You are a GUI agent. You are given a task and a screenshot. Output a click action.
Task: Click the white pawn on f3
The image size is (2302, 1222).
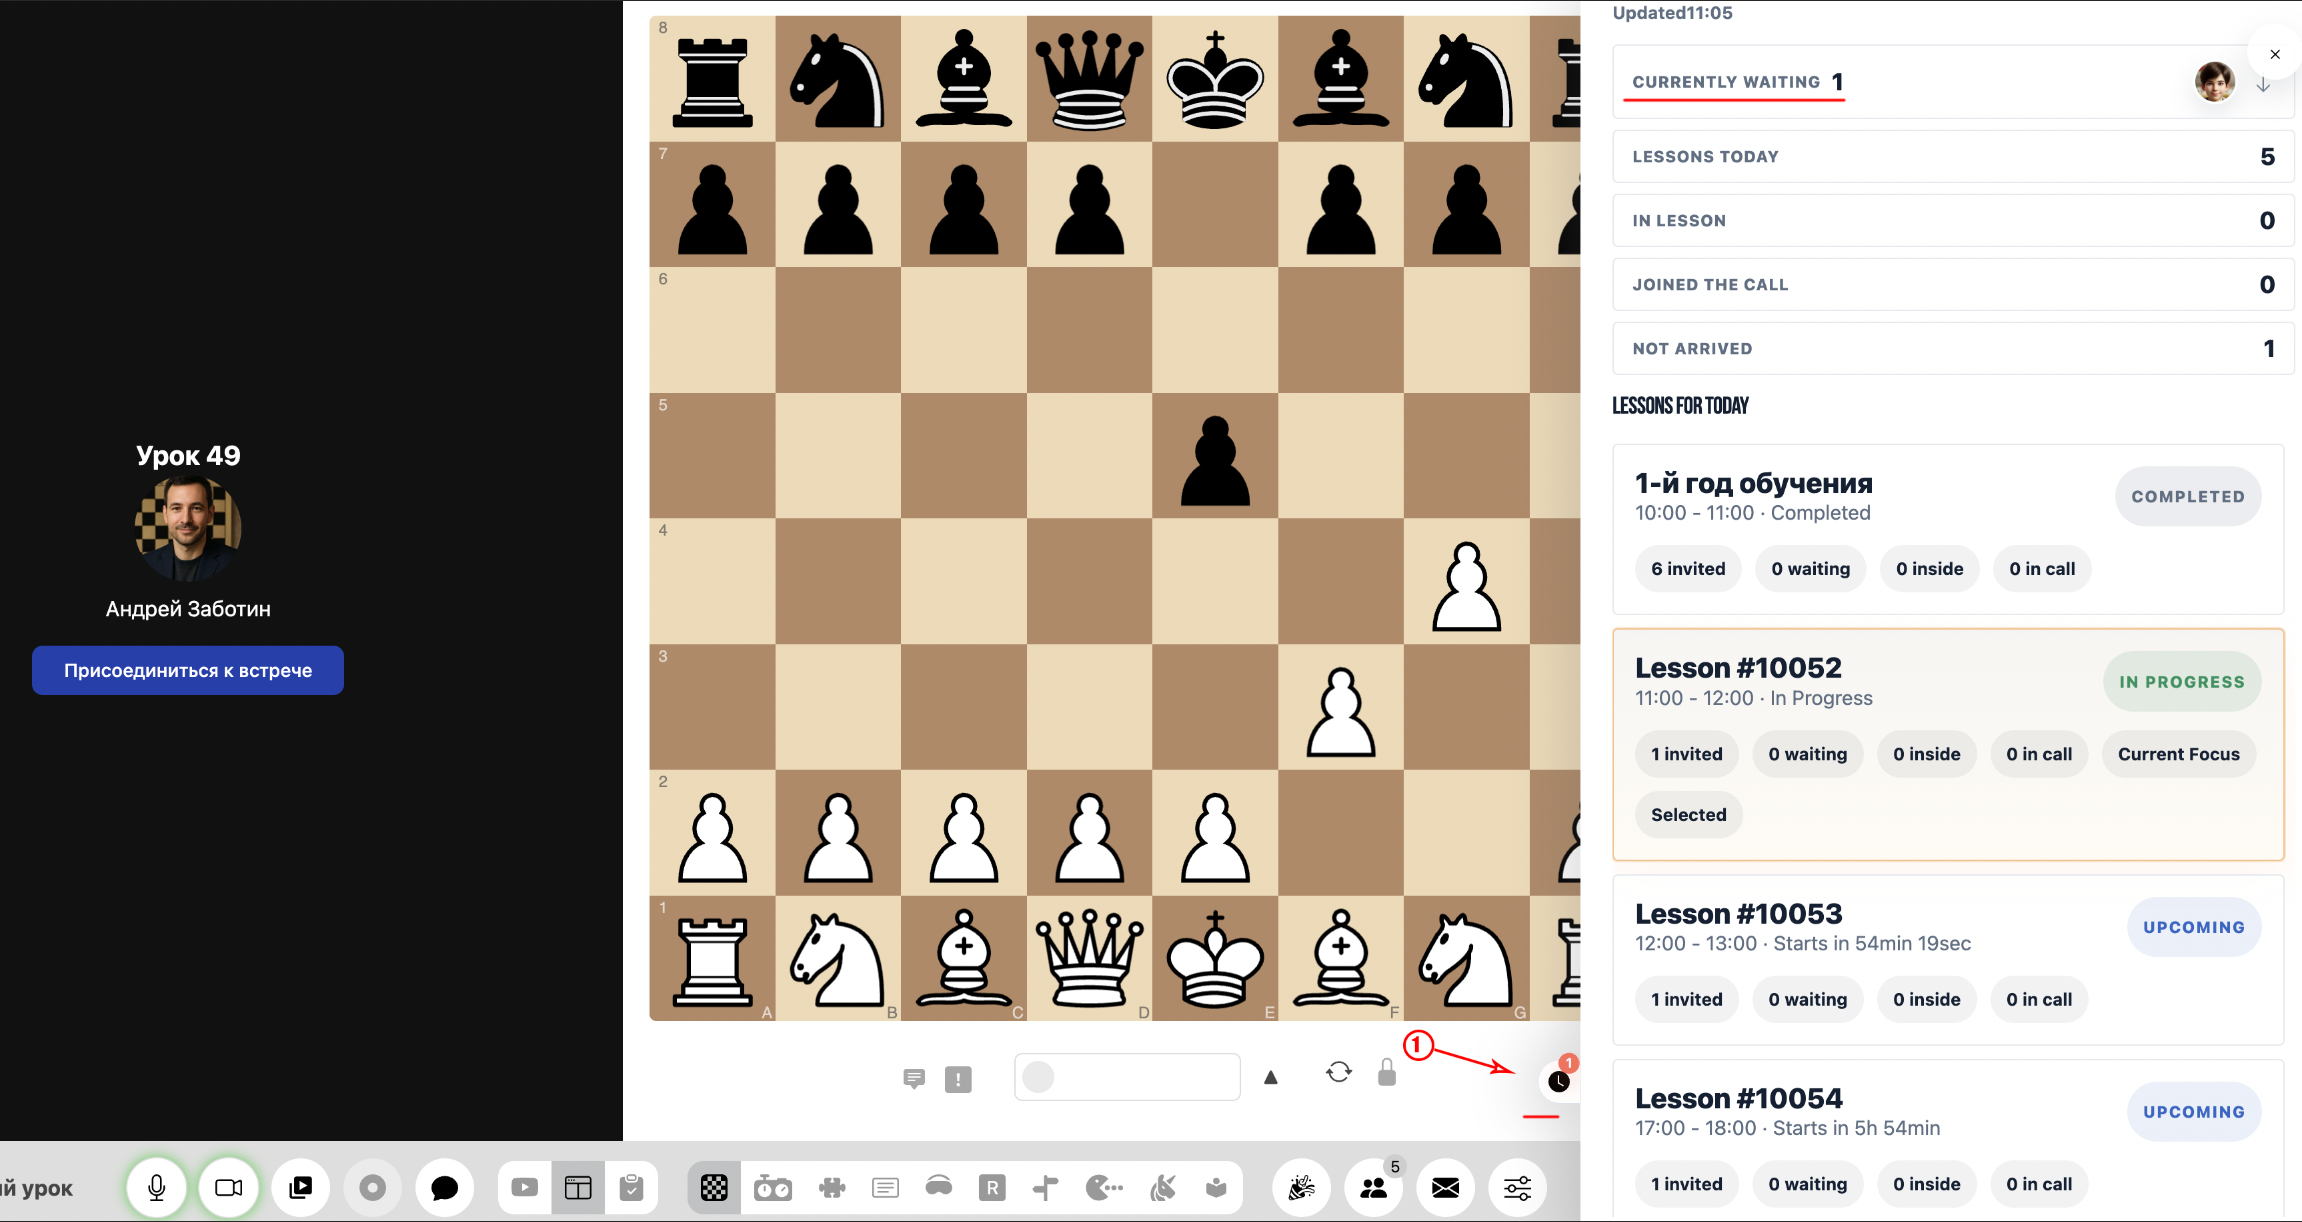[x=1341, y=712]
